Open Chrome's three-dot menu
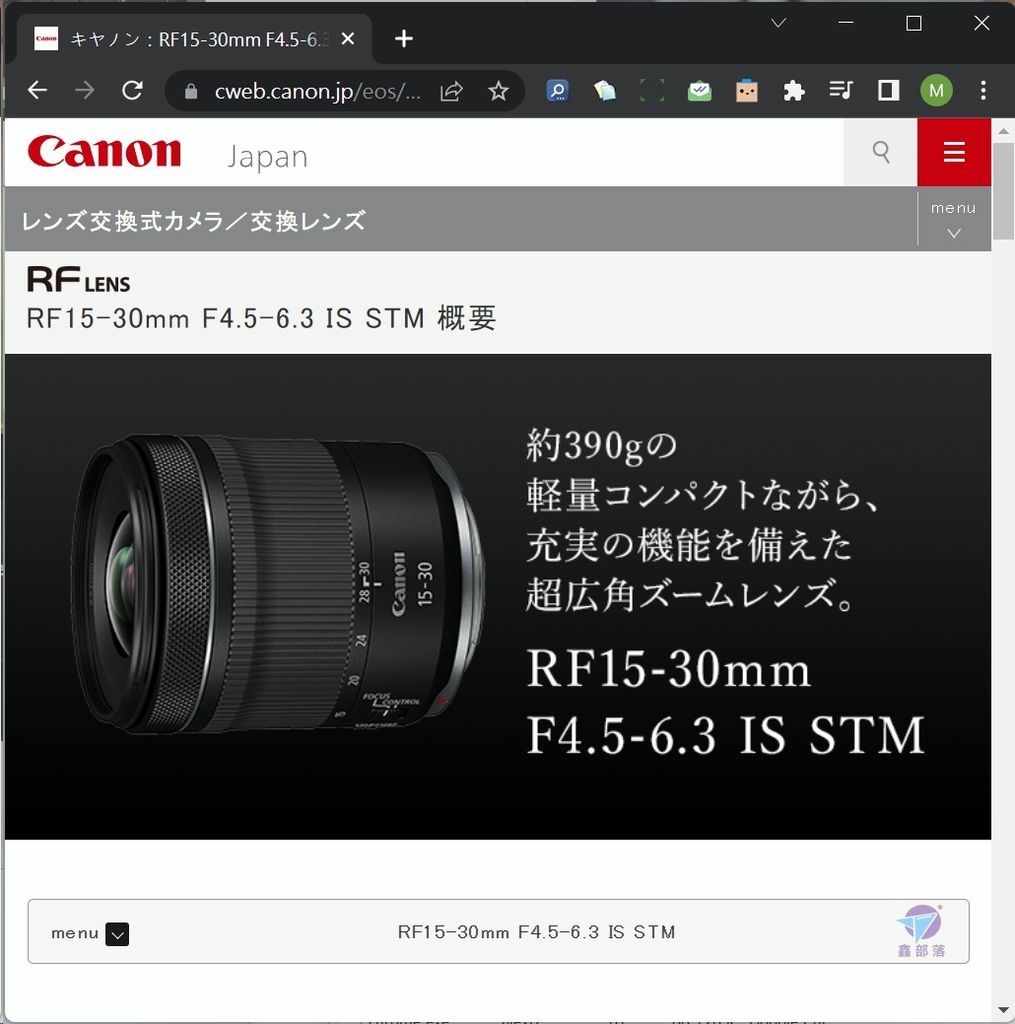The height and width of the screenshot is (1024, 1015). (983, 90)
